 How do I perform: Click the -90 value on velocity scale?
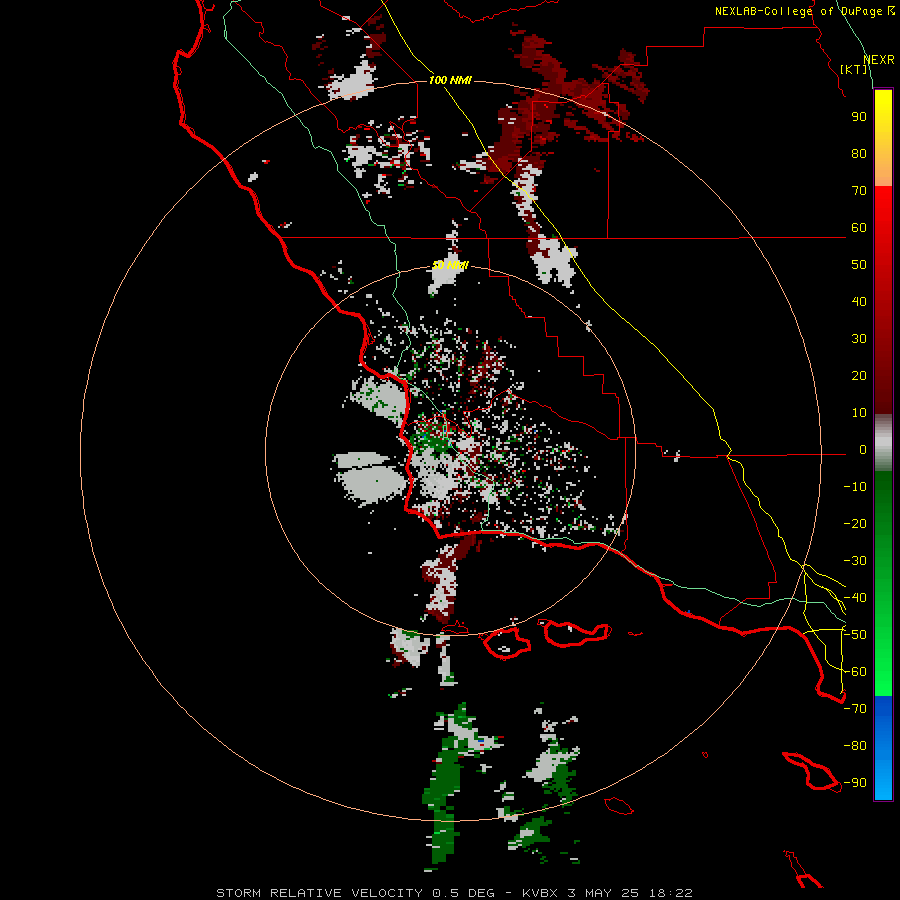tap(855, 783)
